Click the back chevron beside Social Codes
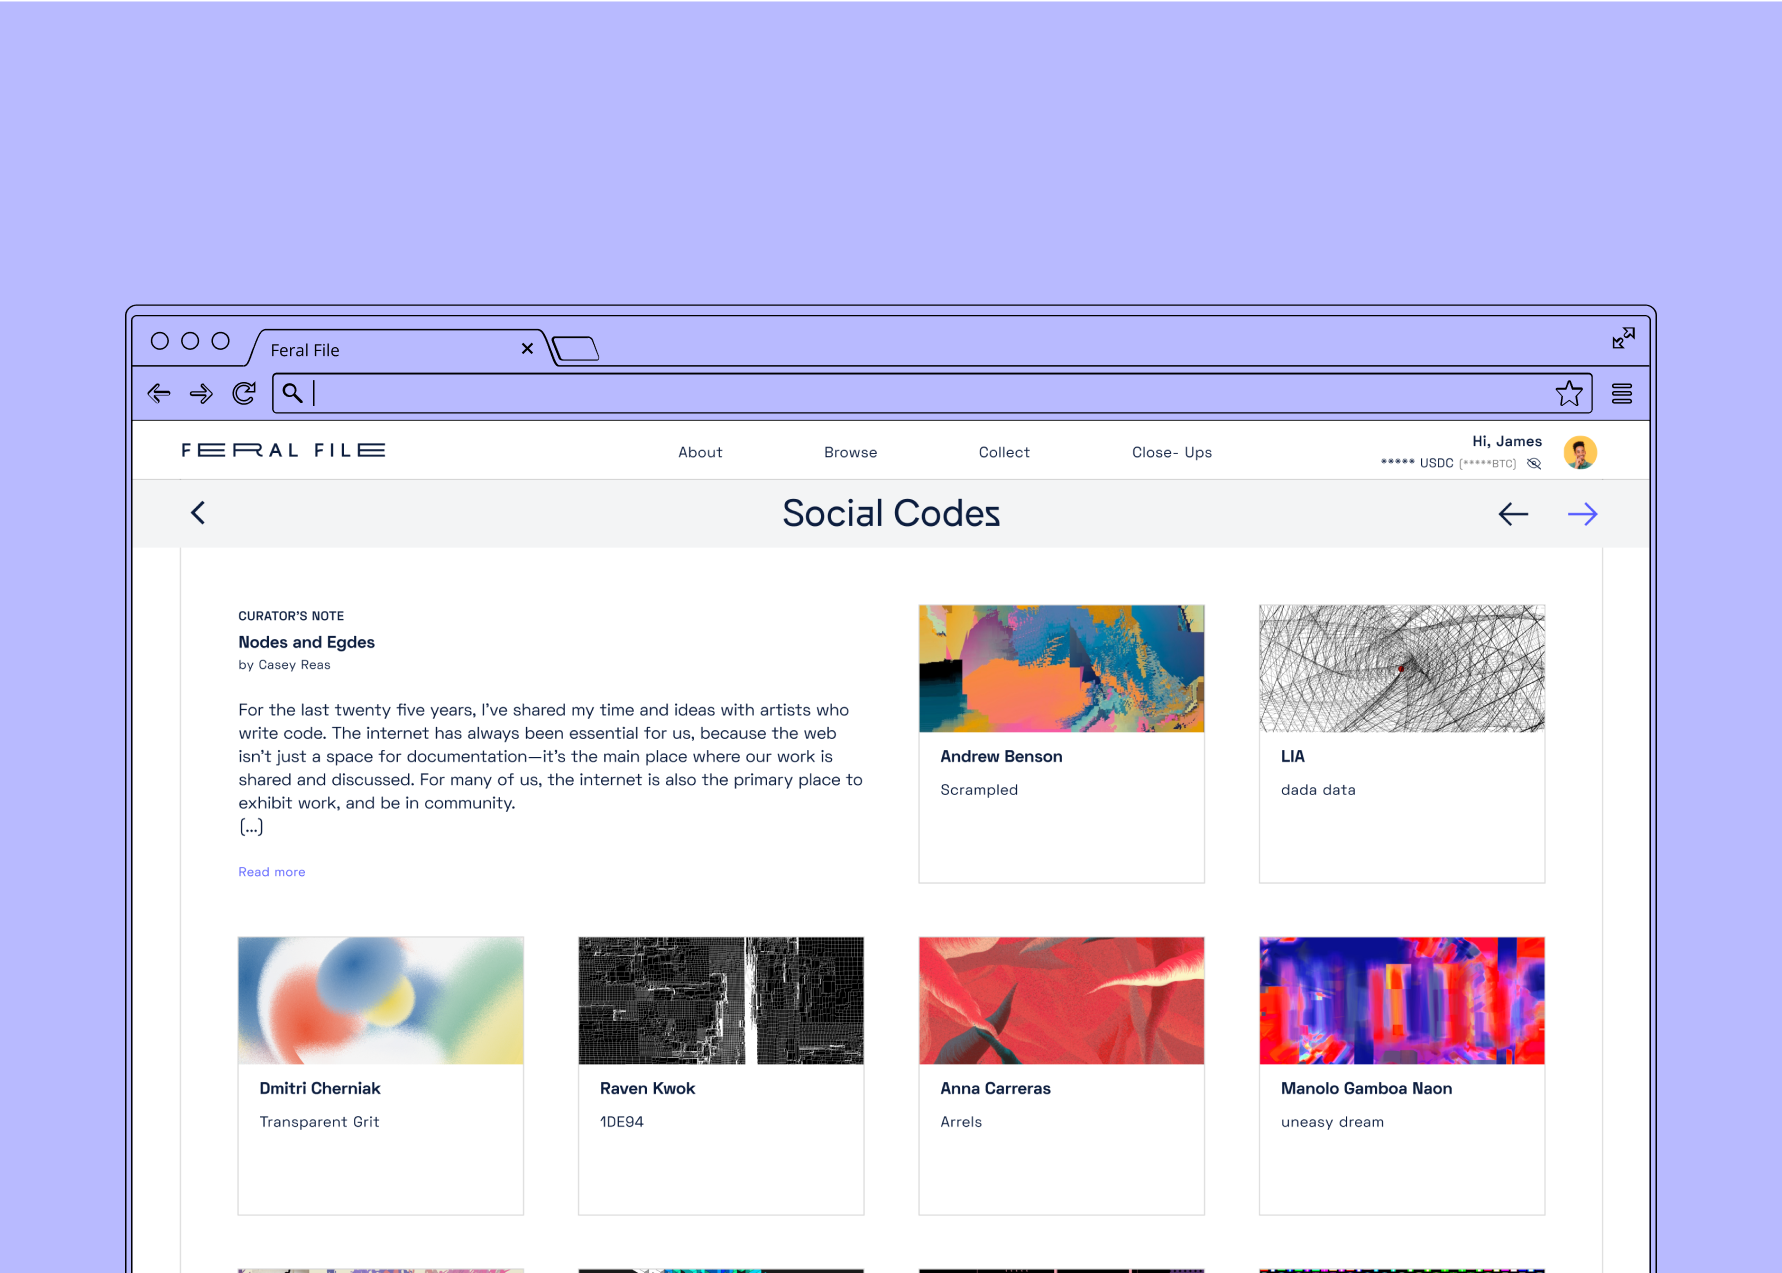 pos(198,513)
